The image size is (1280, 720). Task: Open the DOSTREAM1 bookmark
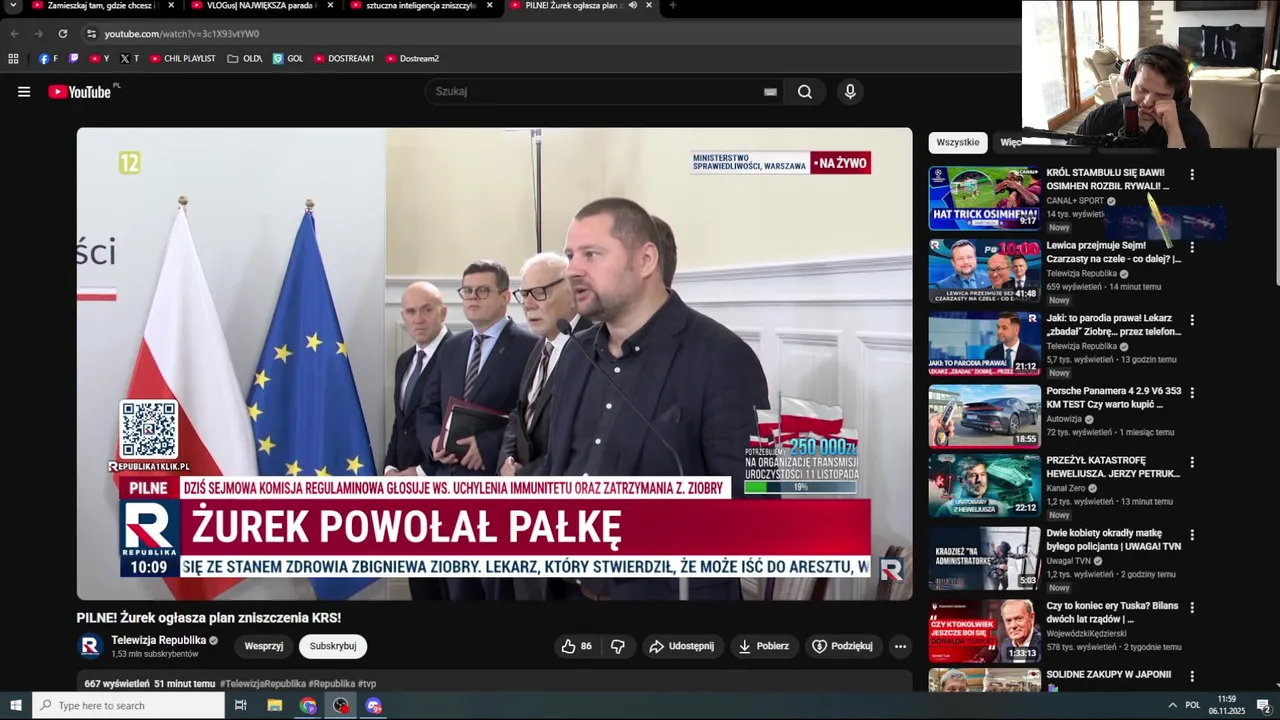[x=344, y=59]
